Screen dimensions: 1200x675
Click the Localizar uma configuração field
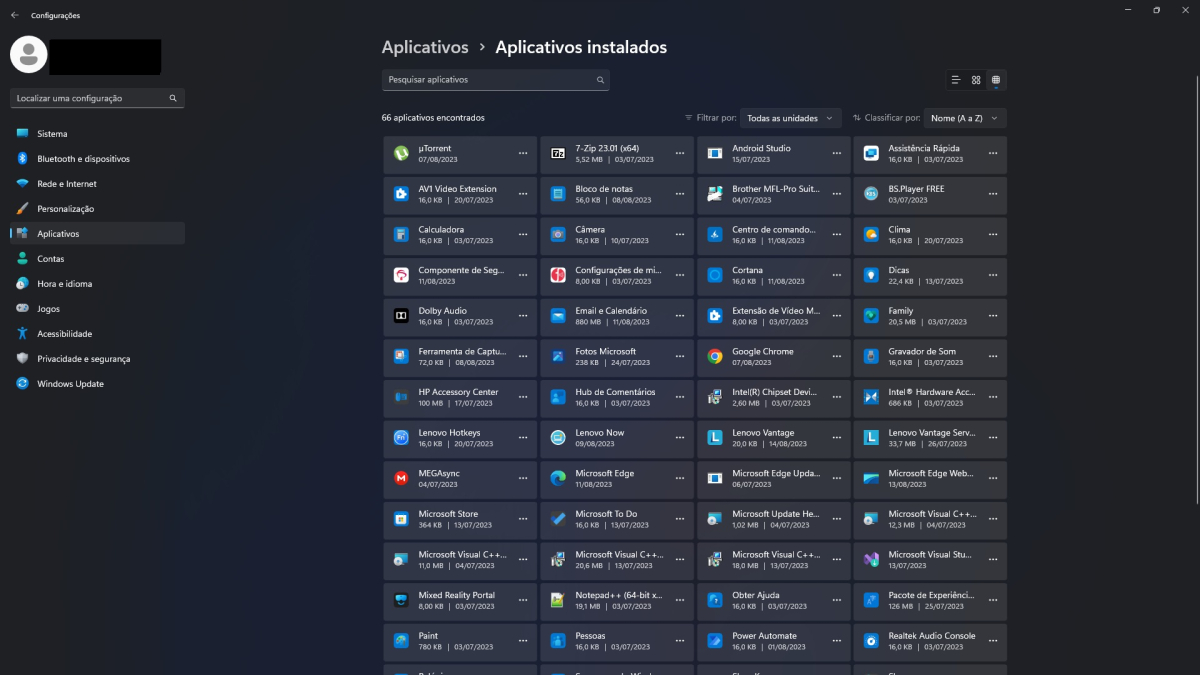97,99
